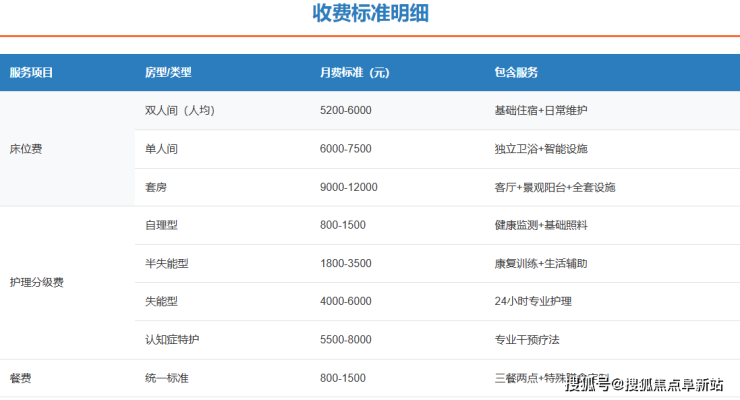Screen dimensions: 740x400
Task: Click the 护理分级费 category cell
Action: pos(36,283)
